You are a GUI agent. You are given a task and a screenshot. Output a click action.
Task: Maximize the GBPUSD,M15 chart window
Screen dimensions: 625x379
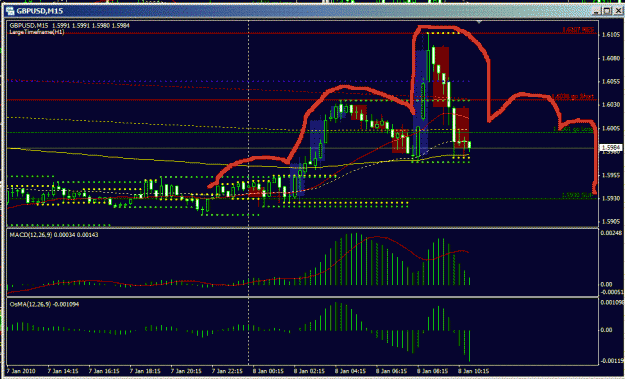click(607, 11)
